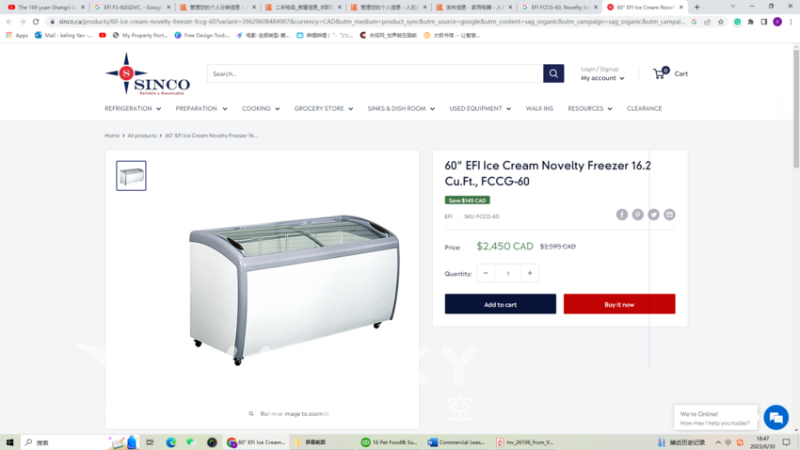Click into the site search field
Image resolution: width=800 pixels, height=450 pixels.
pyautogui.click(x=375, y=73)
